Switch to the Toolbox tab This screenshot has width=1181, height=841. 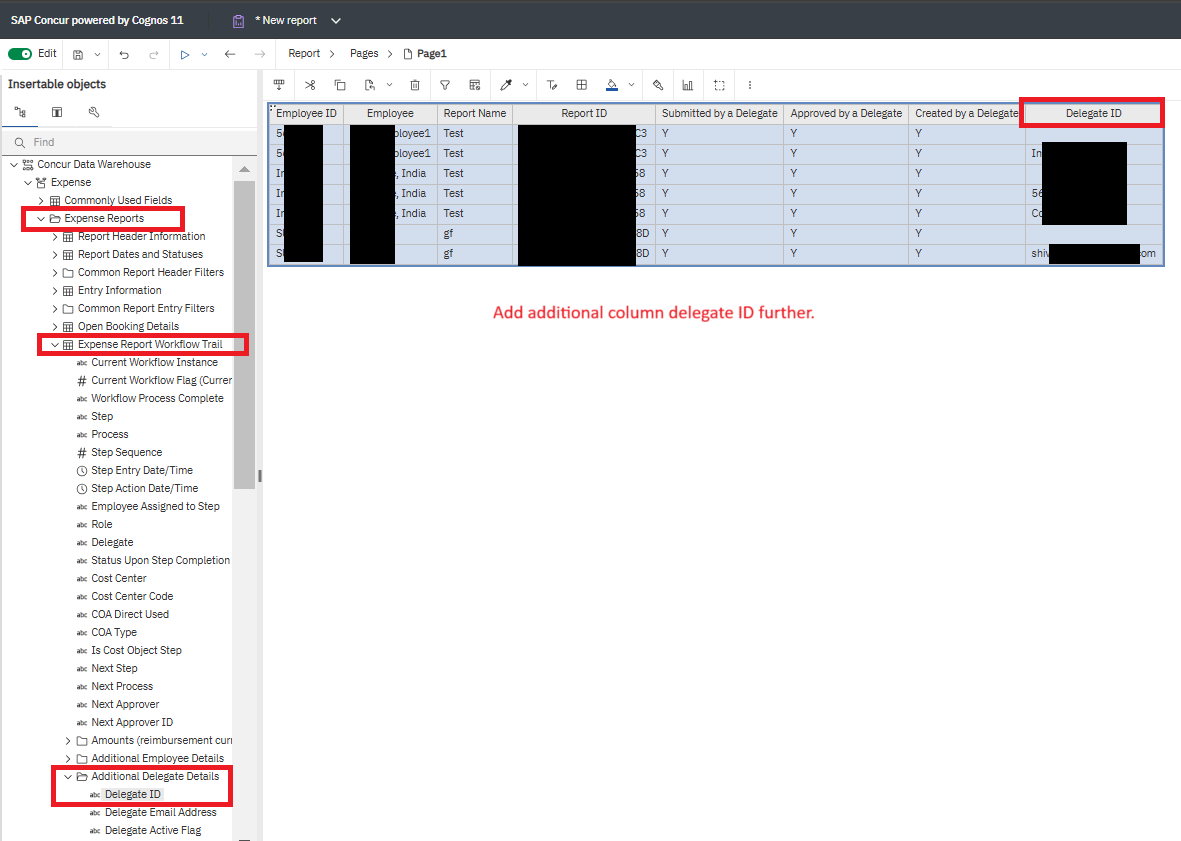coord(94,112)
